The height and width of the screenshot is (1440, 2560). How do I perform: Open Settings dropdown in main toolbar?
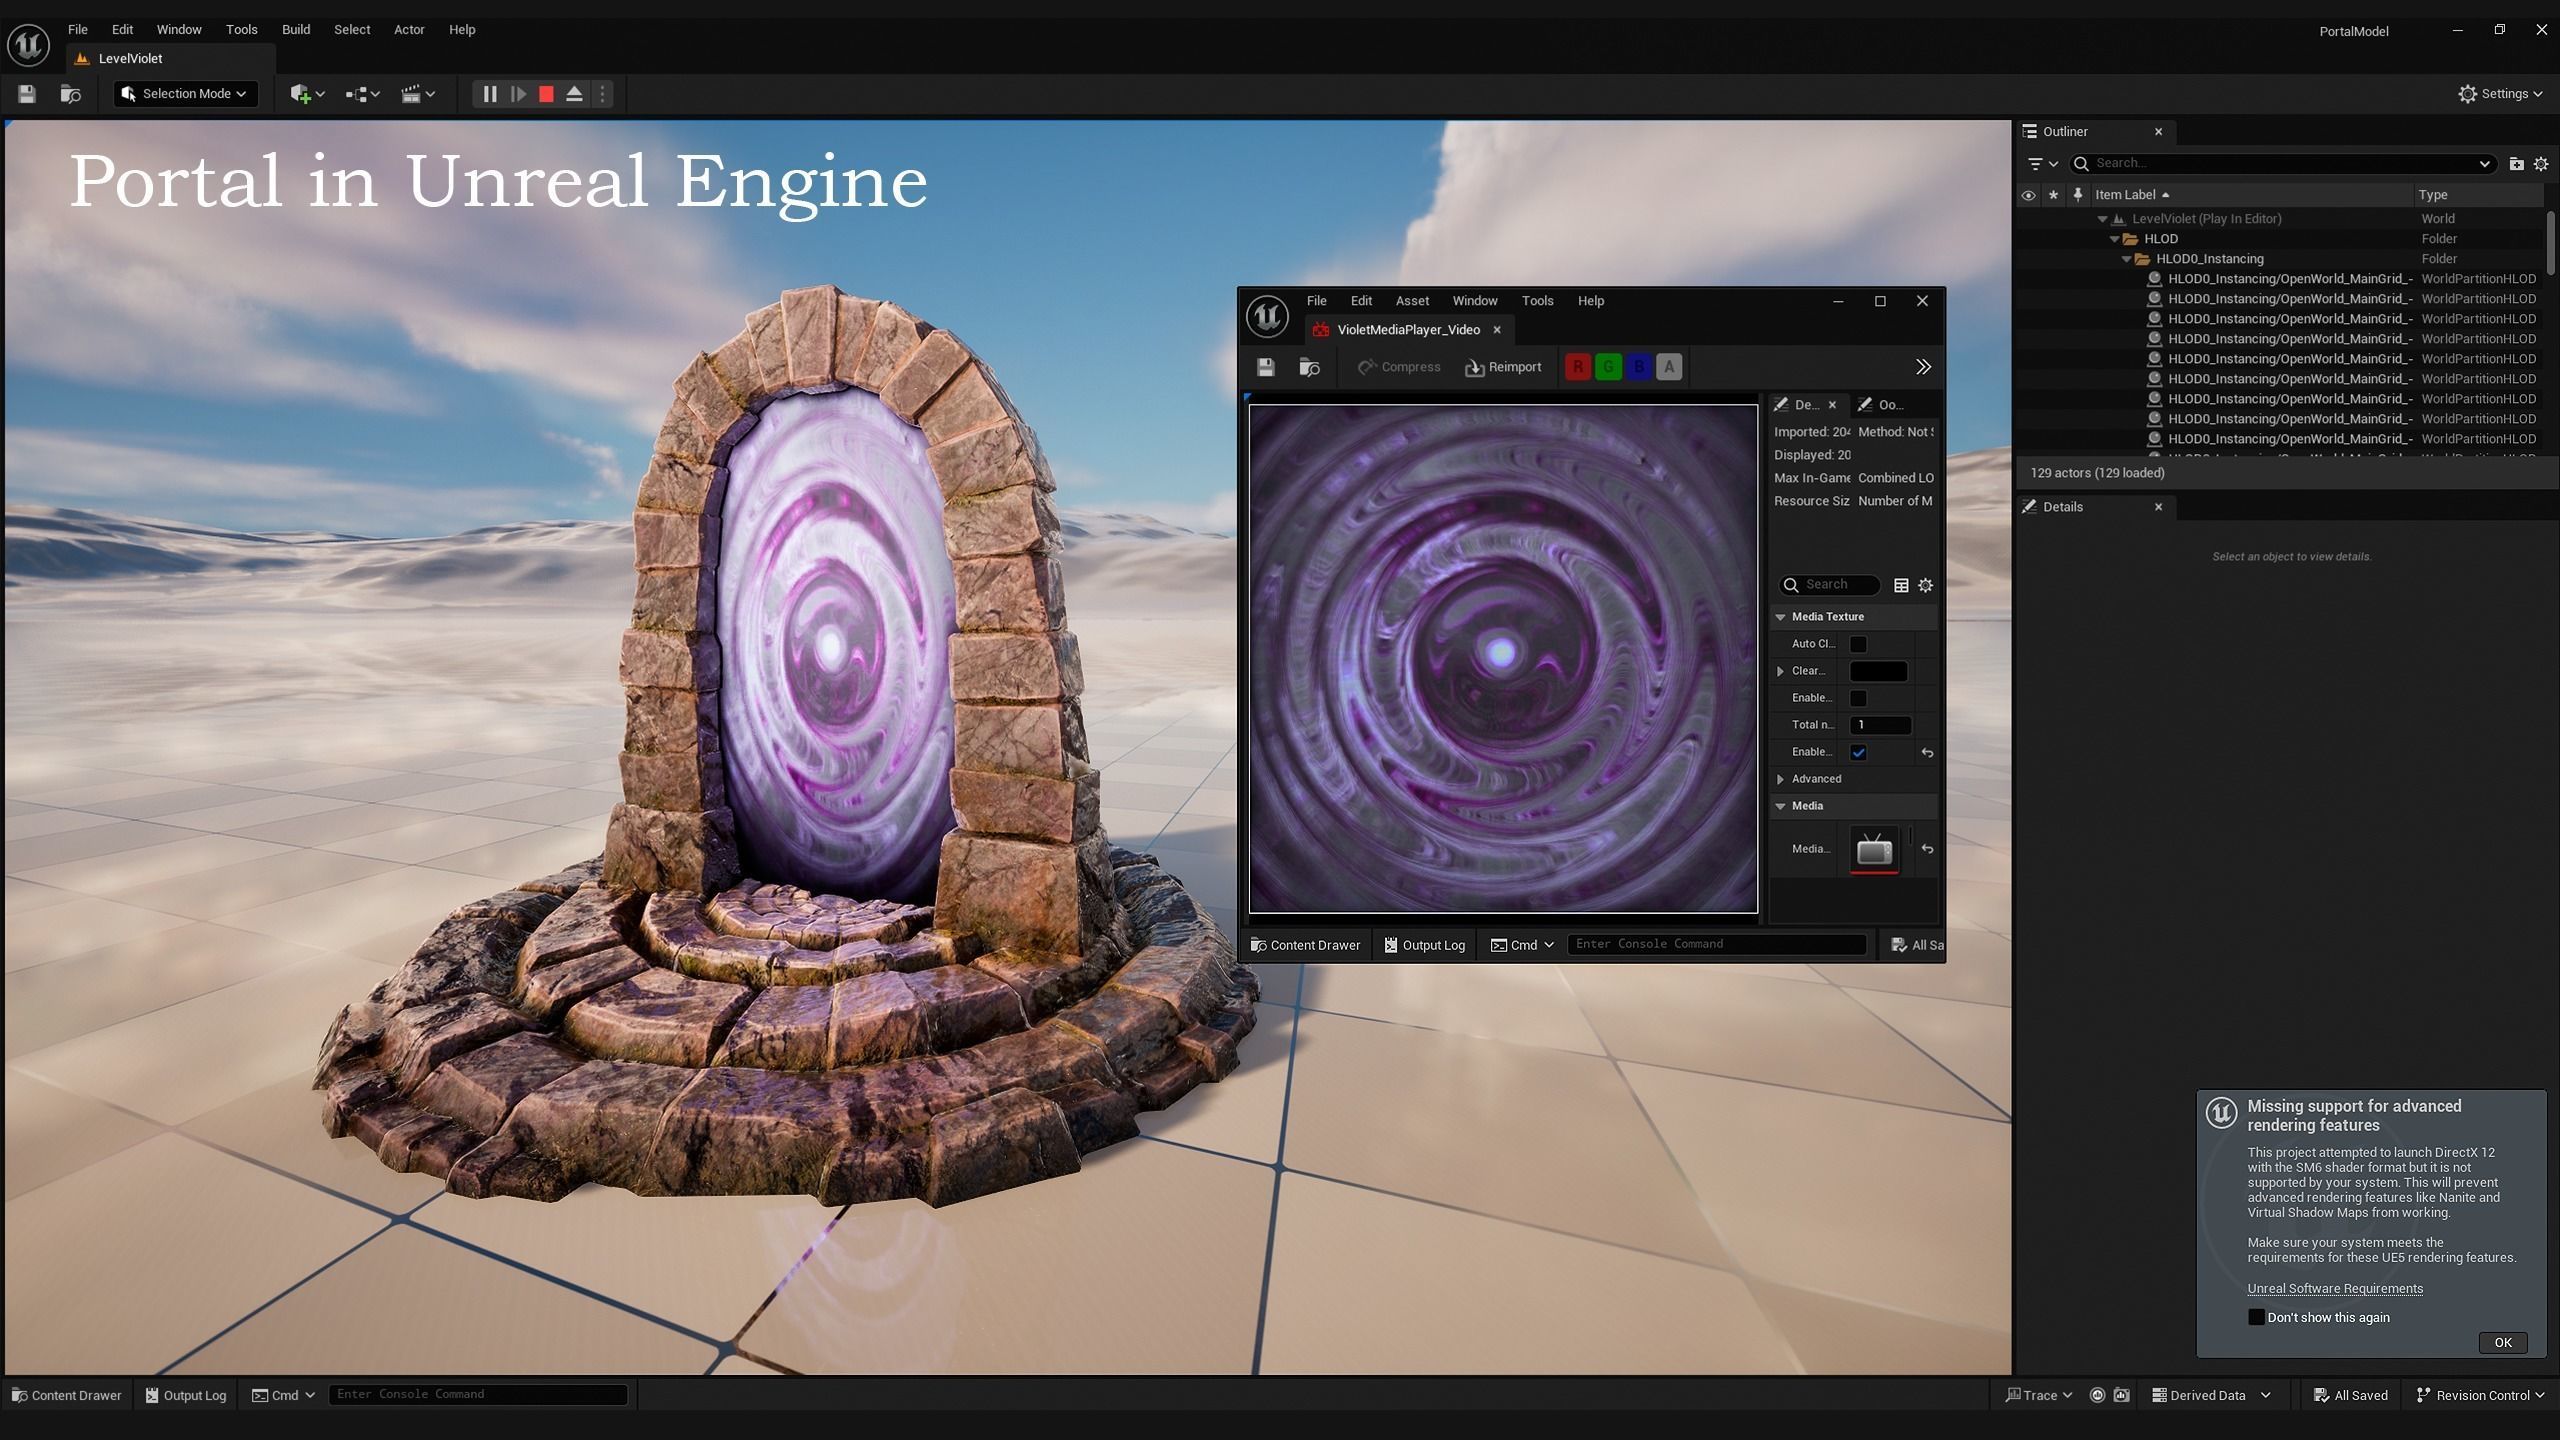tap(2500, 94)
